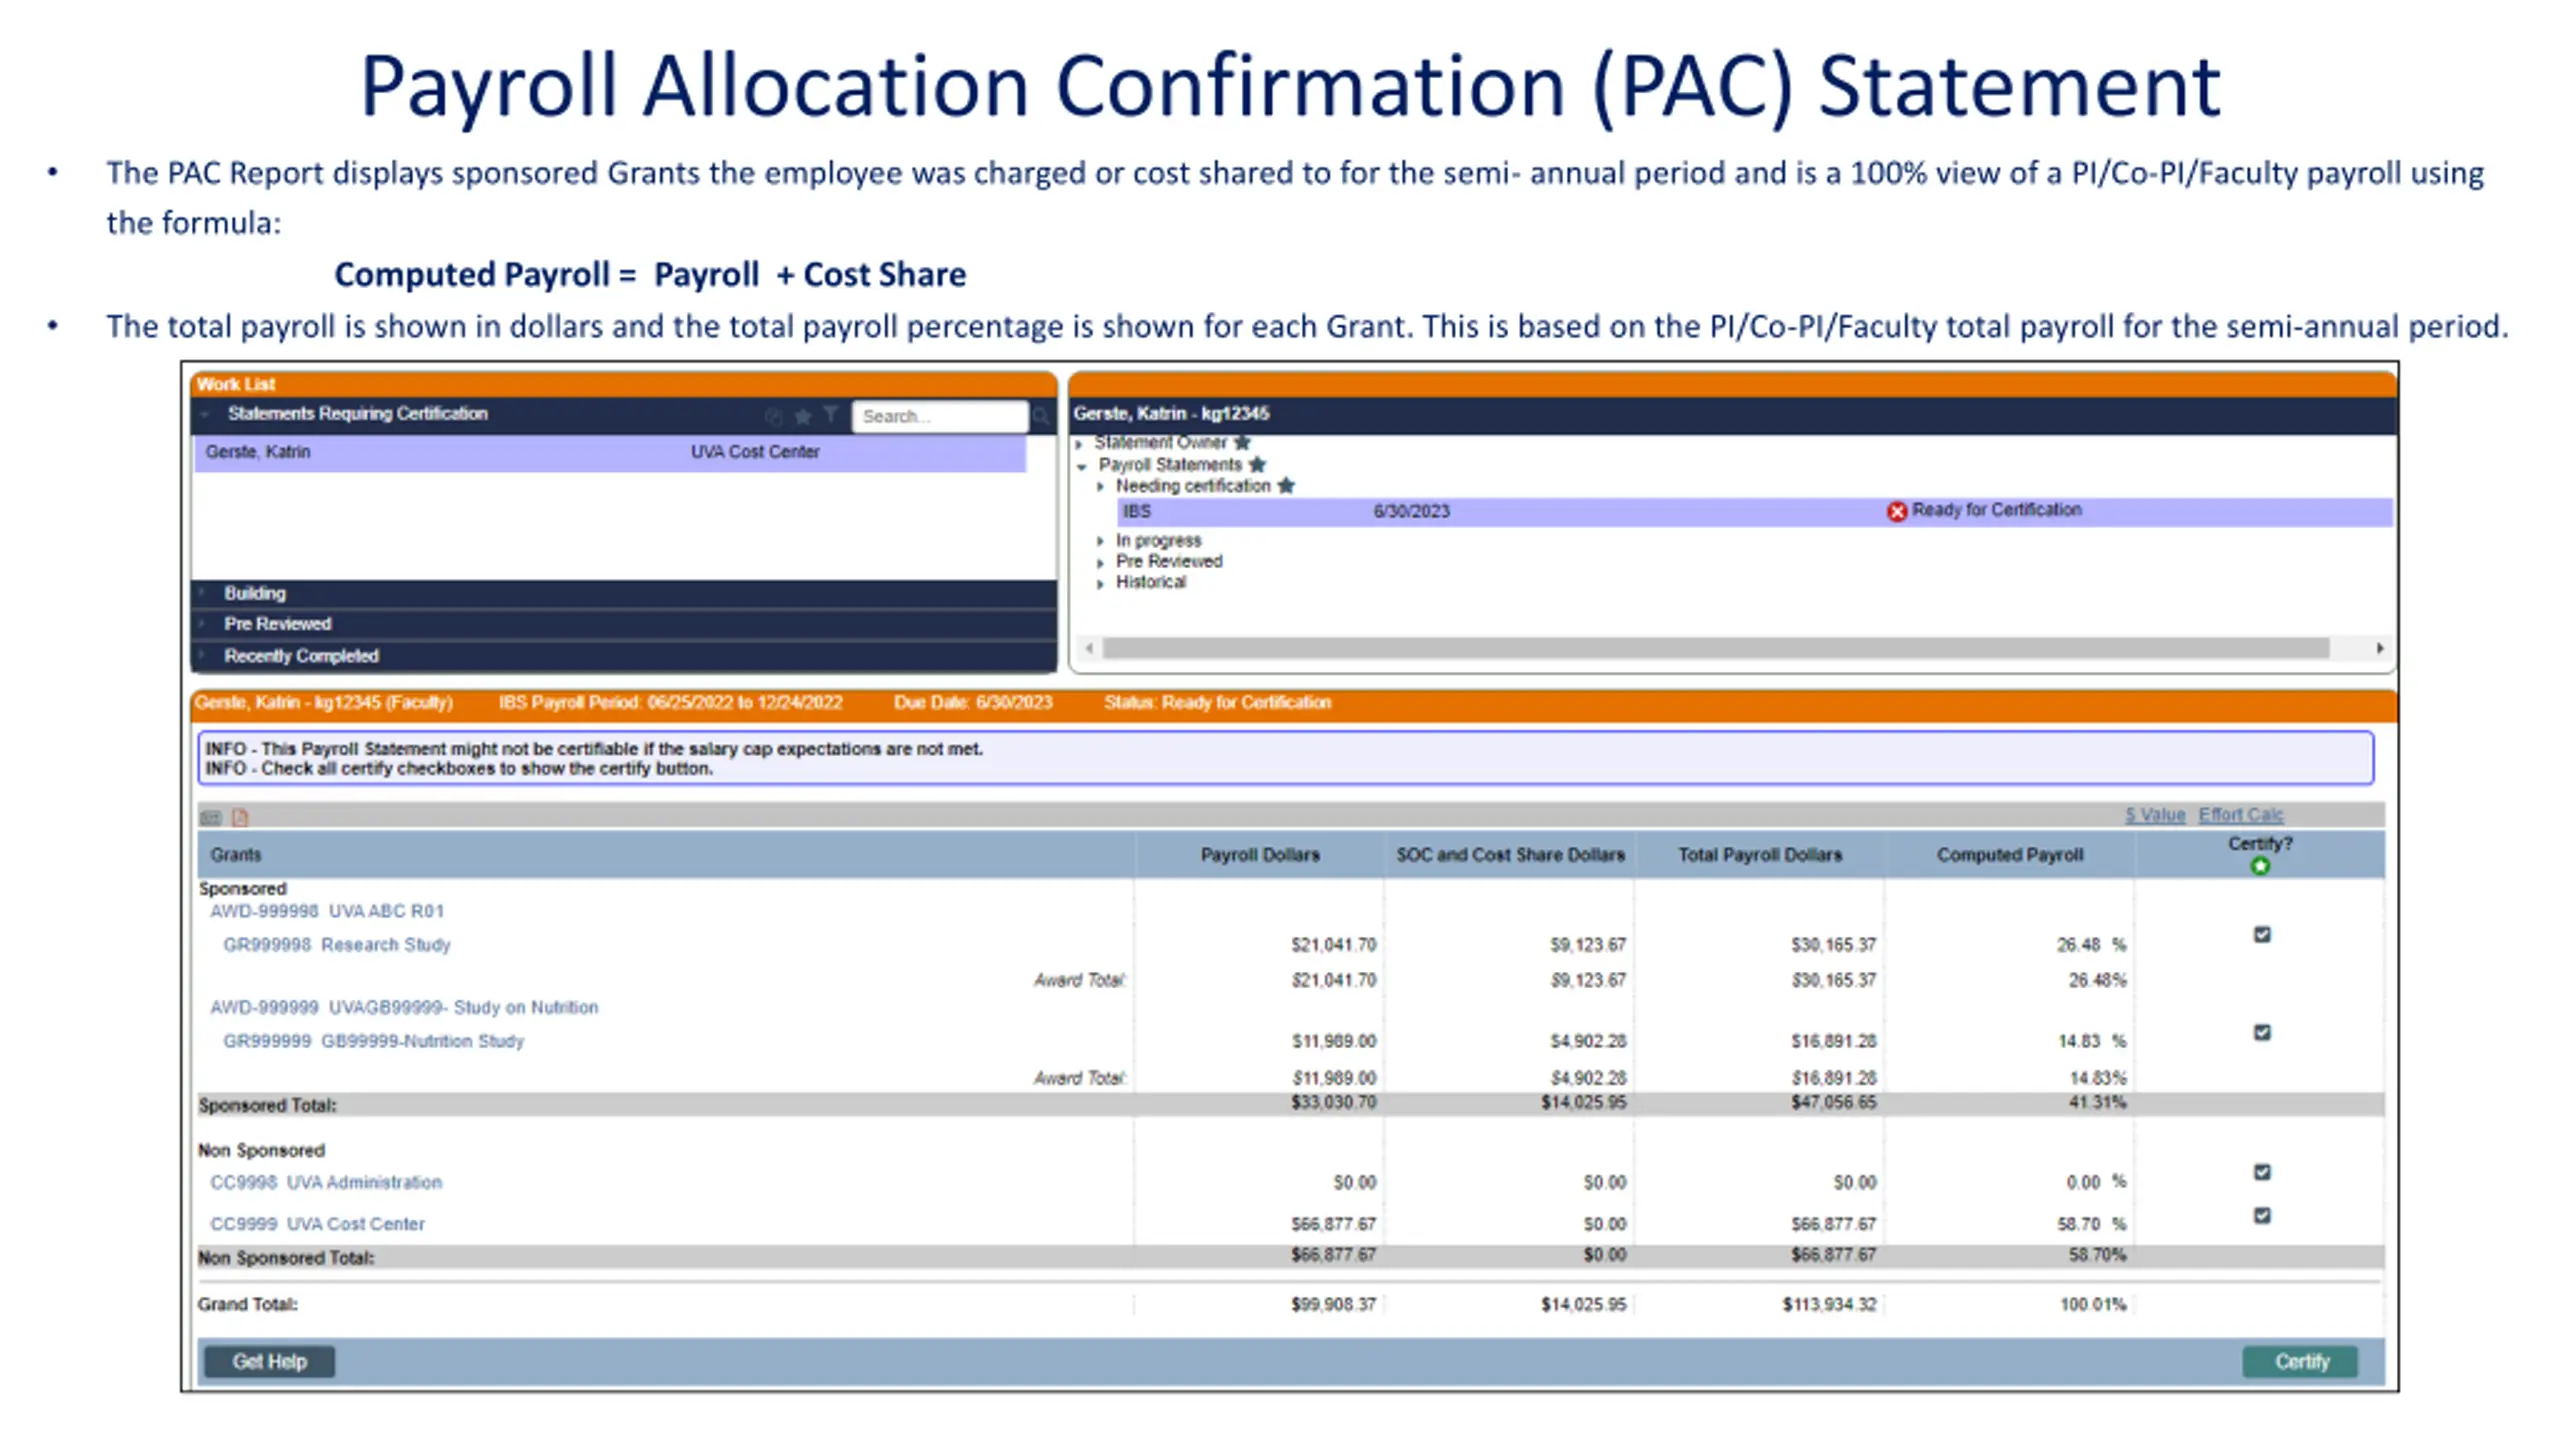Select the IBS 6/30/2023 statement row

(1753, 511)
